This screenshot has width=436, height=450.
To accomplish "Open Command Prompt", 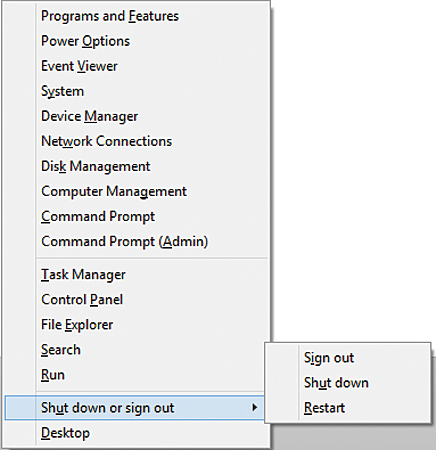I will coord(98,216).
